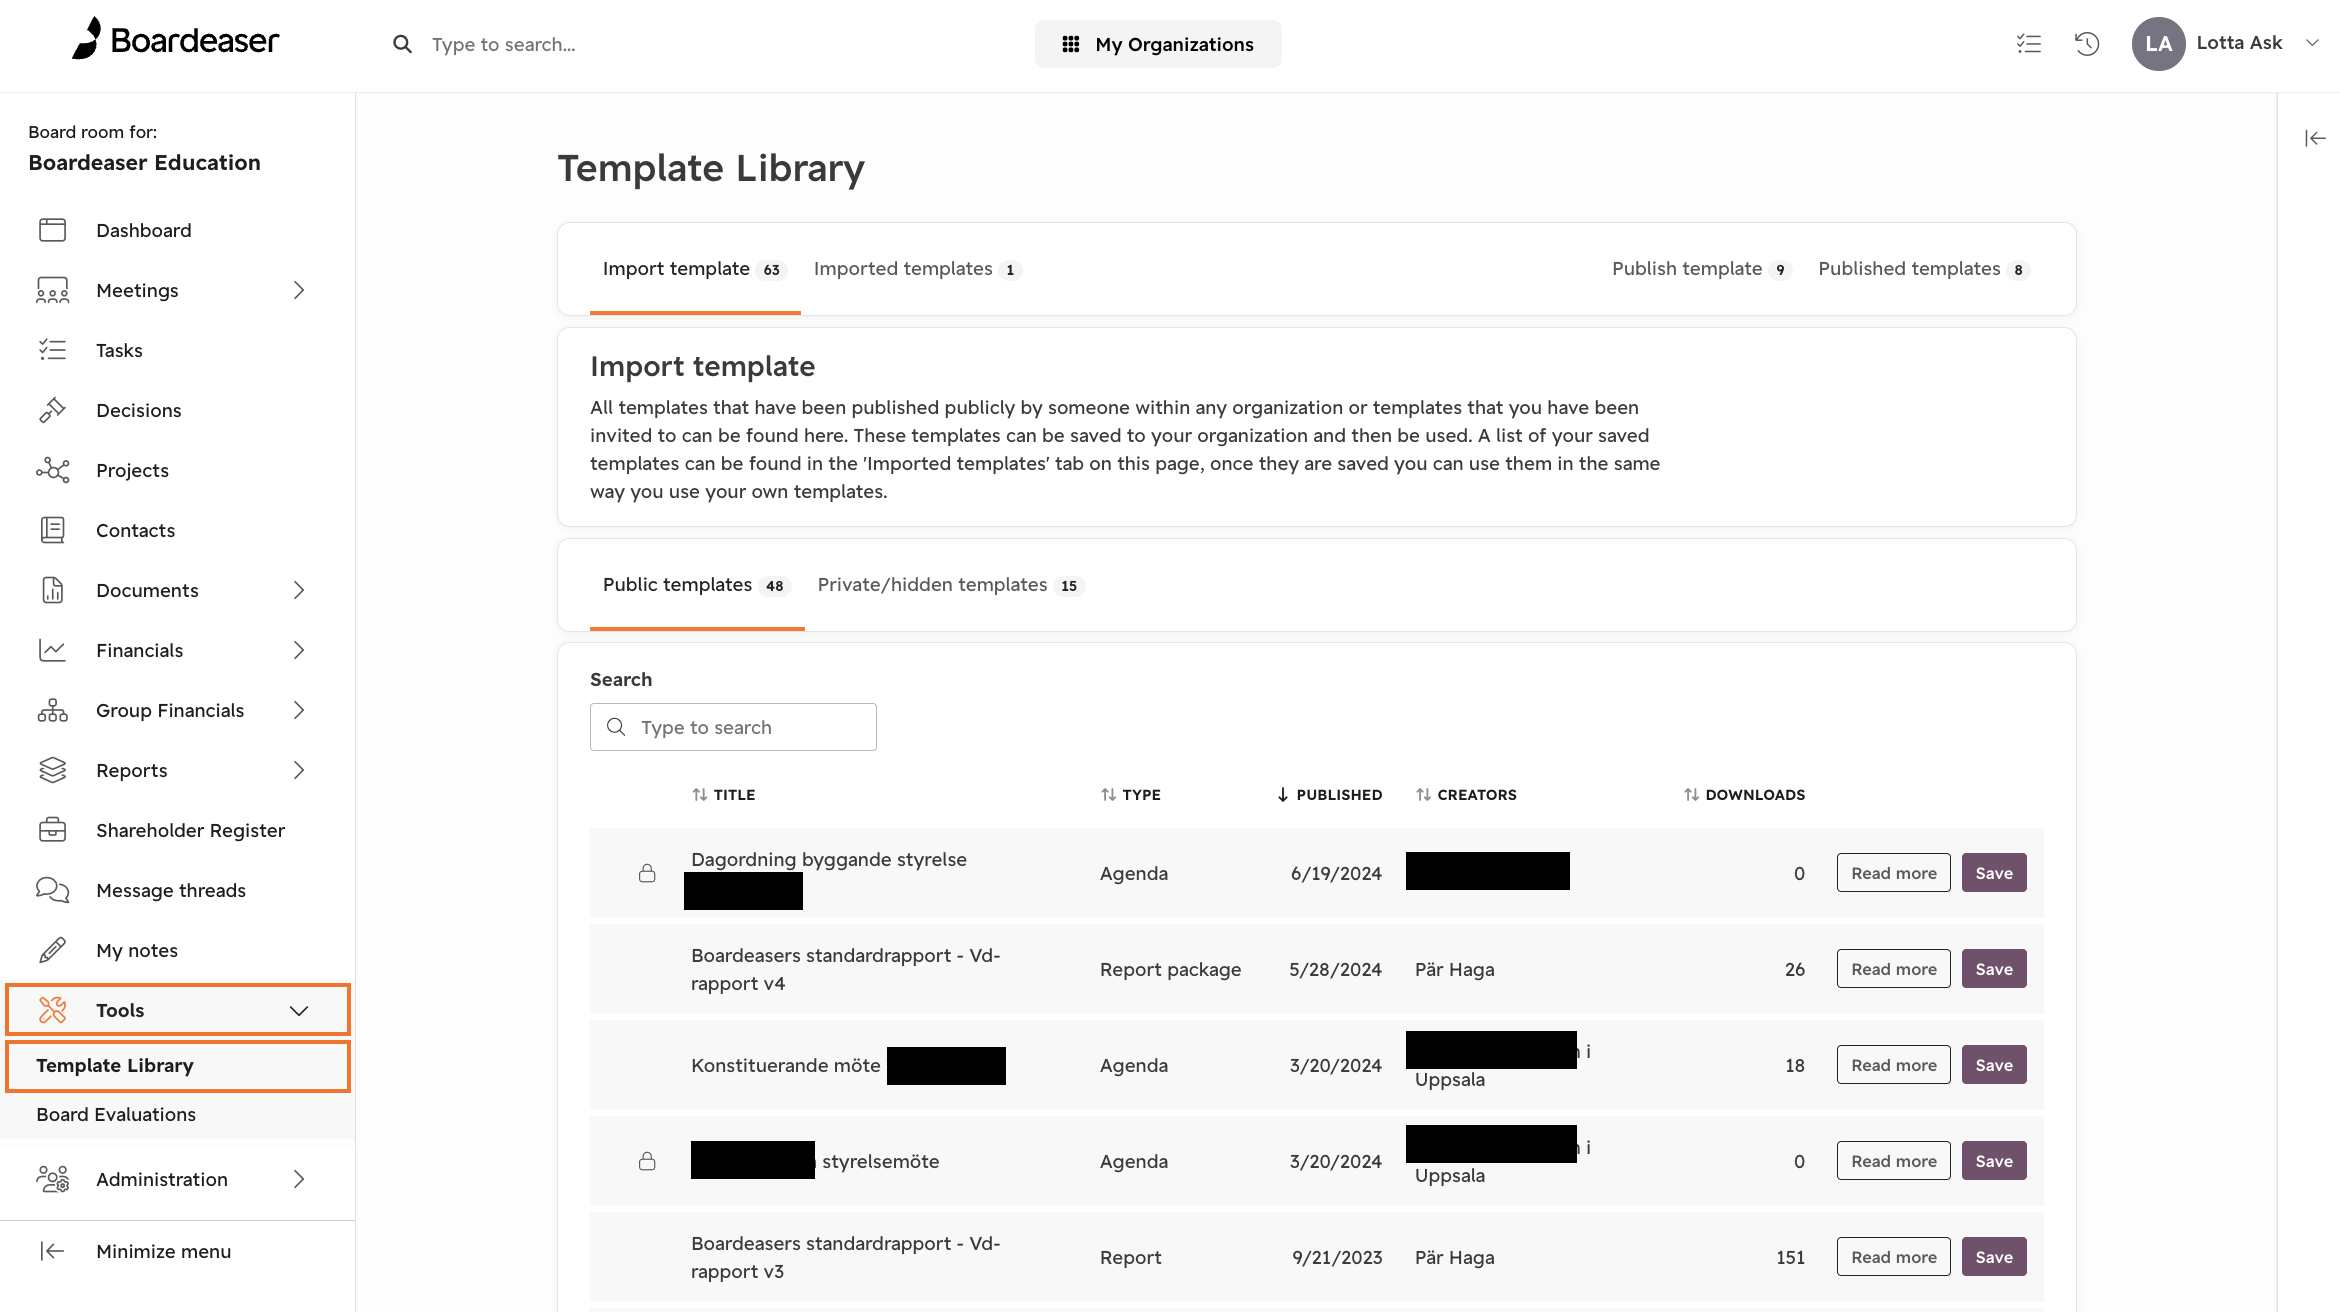Click the Pär Haga creator with 151 downloads

pyautogui.click(x=1454, y=1257)
